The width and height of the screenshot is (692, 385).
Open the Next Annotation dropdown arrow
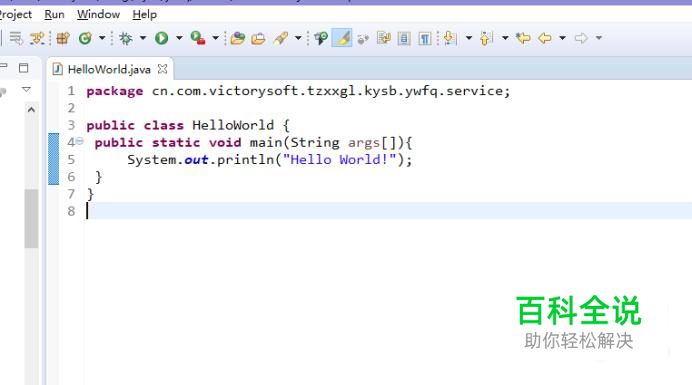[x=469, y=38]
